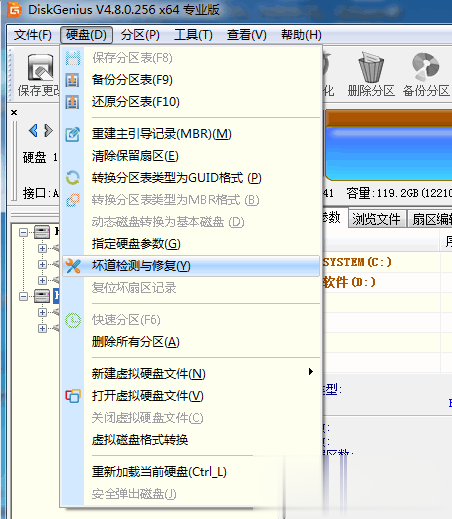The image size is (452, 519).
Task: Click the Backup Partition Table (F9) icon
Action: [x=72, y=80]
